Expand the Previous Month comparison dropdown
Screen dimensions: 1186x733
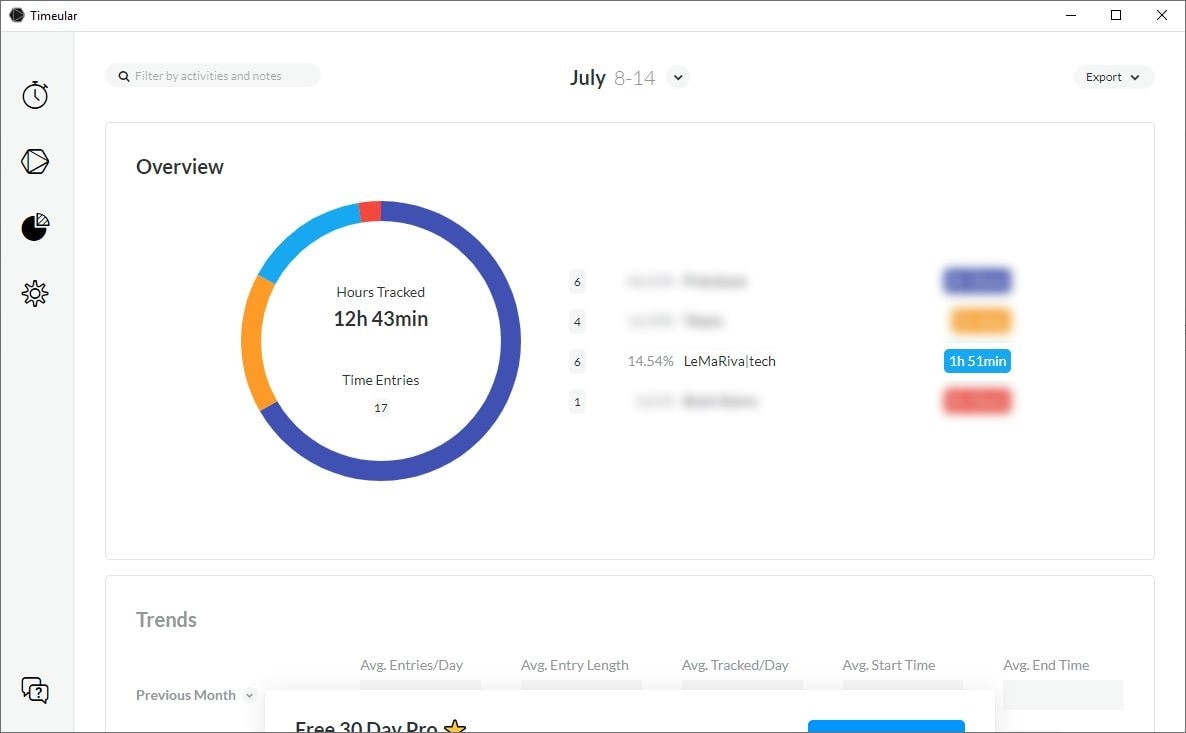[250, 695]
